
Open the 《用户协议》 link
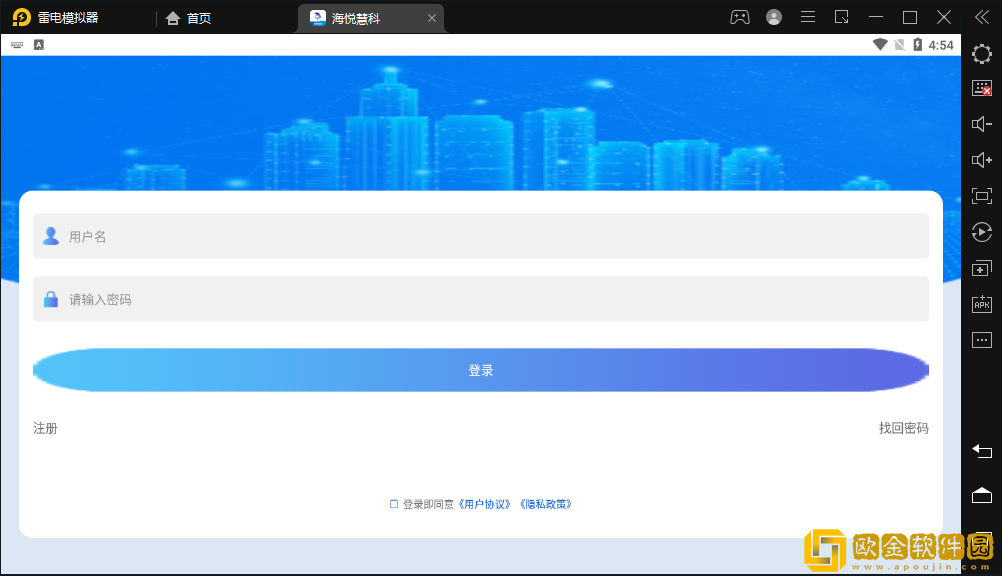tap(486, 504)
